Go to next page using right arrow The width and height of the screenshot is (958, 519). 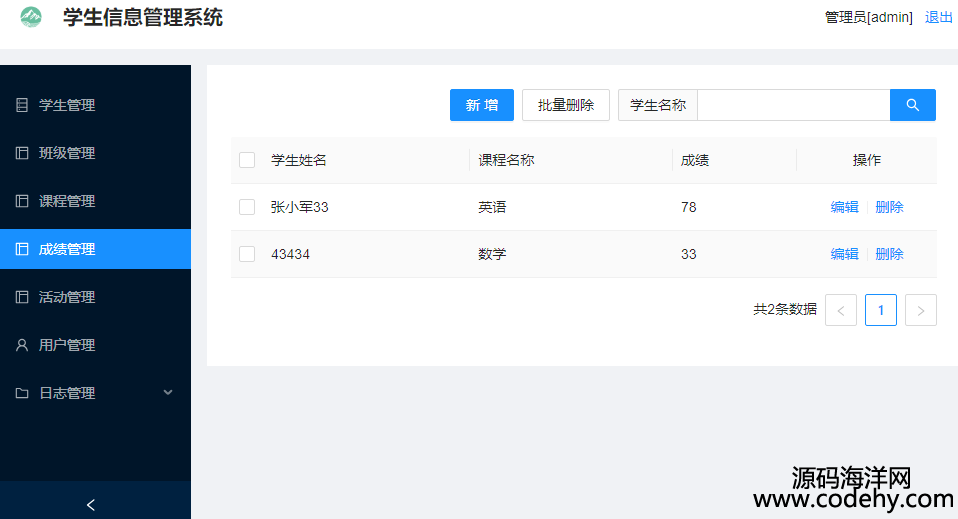pos(920,310)
